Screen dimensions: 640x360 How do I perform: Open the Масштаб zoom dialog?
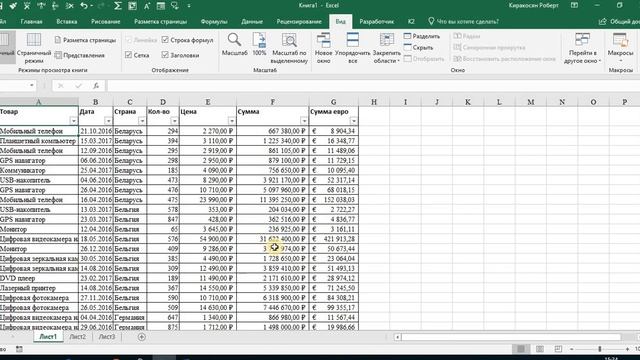[234, 44]
